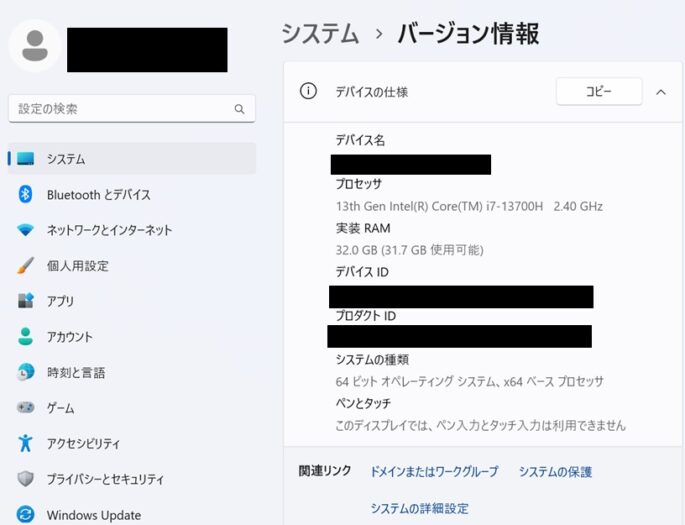
Task: Click the プロダクト ID label
Action: coord(366,315)
